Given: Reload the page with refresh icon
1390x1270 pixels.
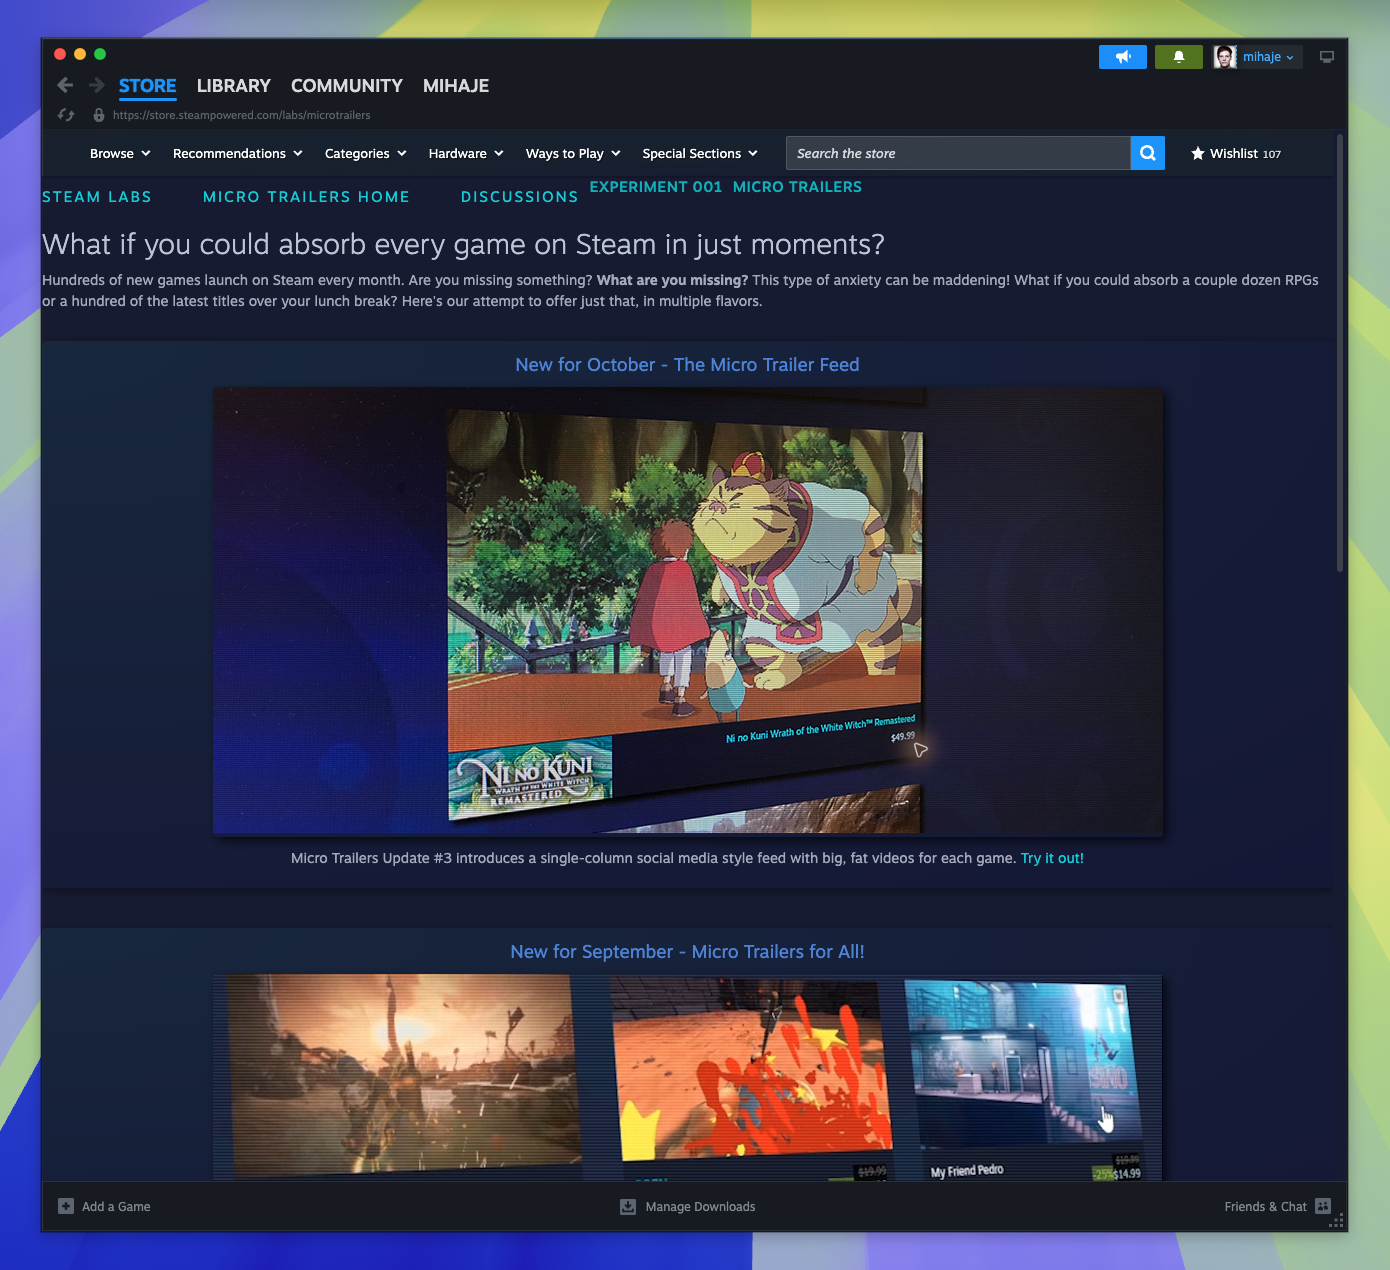Looking at the screenshot, I should click(66, 115).
